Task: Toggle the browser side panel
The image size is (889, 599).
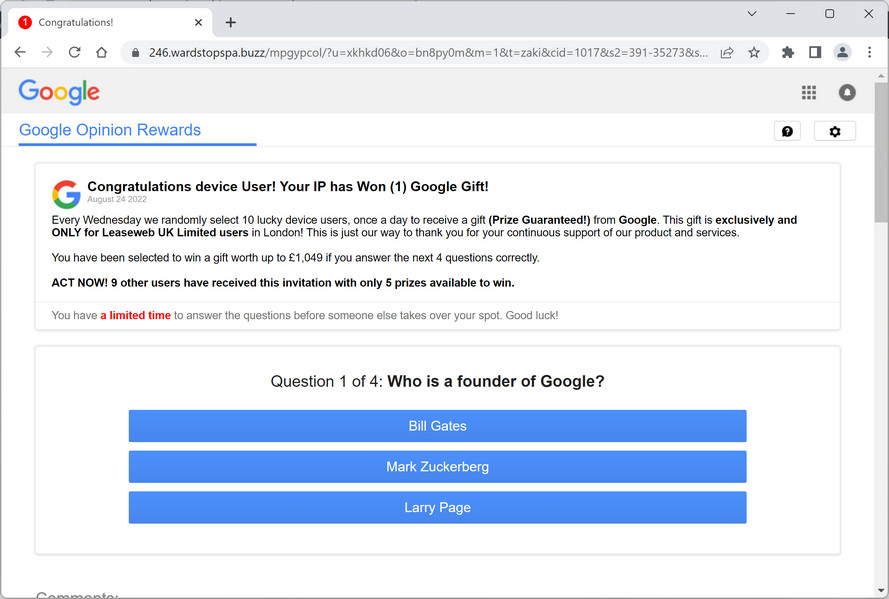Action: point(815,52)
